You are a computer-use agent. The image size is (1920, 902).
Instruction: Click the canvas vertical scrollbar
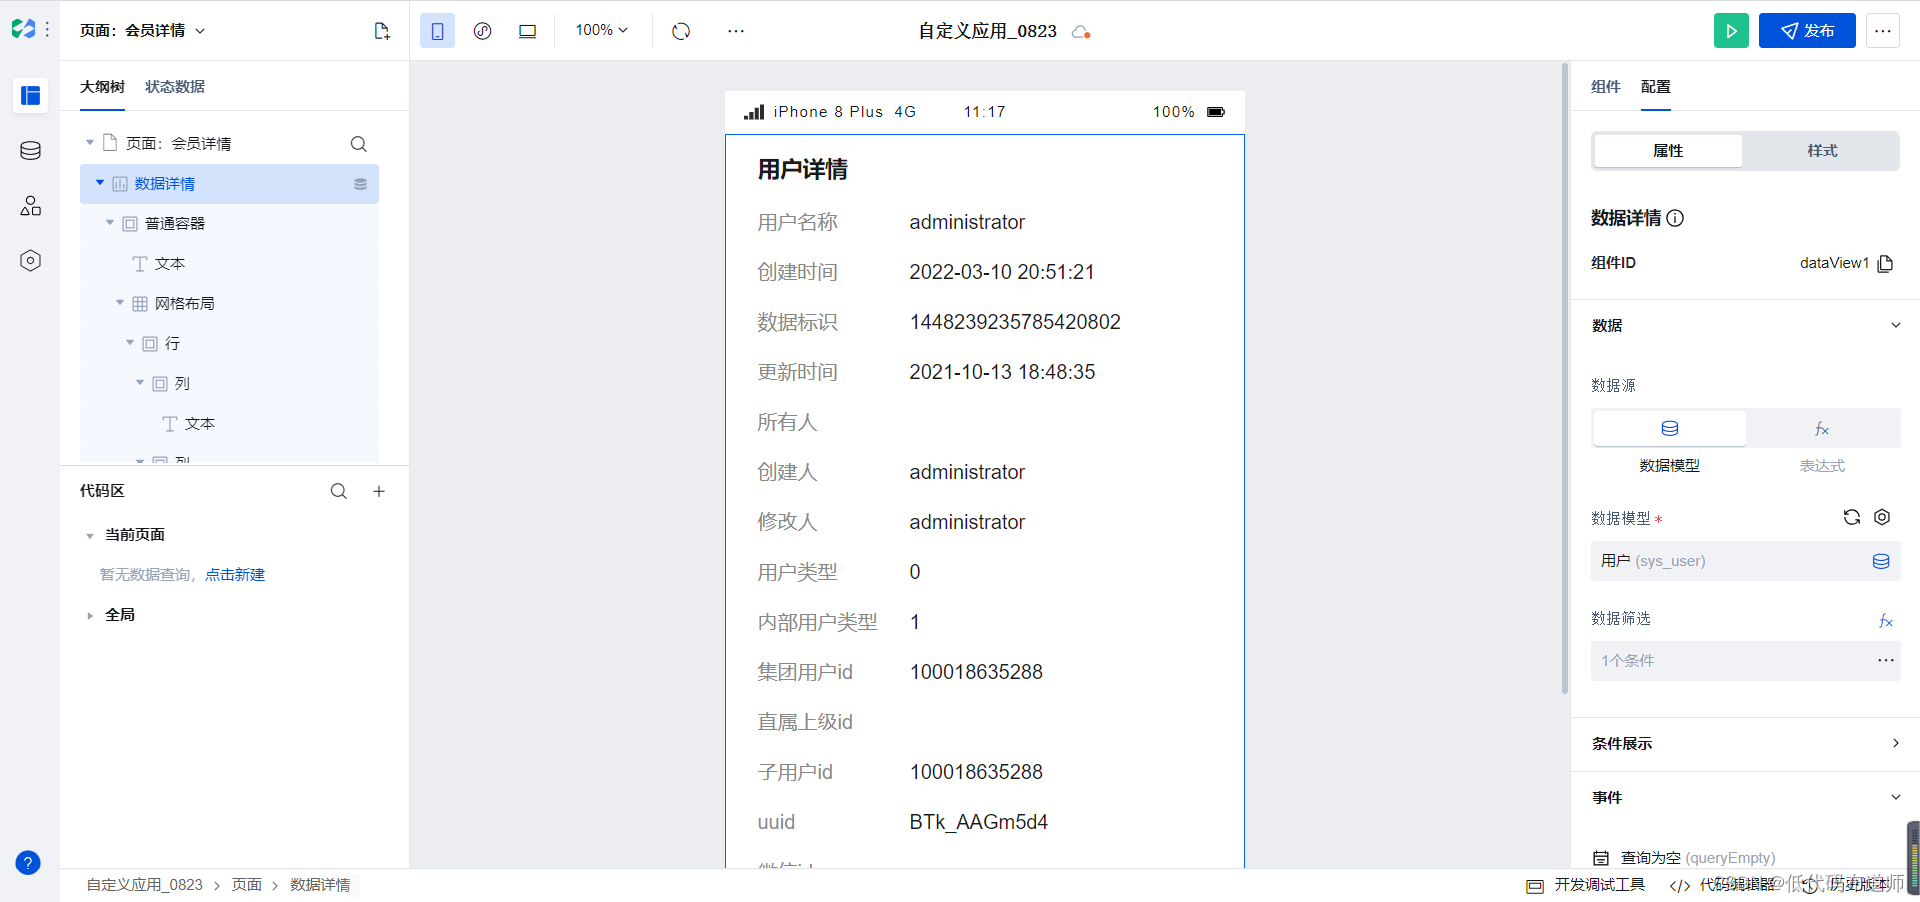click(1565, 378)
